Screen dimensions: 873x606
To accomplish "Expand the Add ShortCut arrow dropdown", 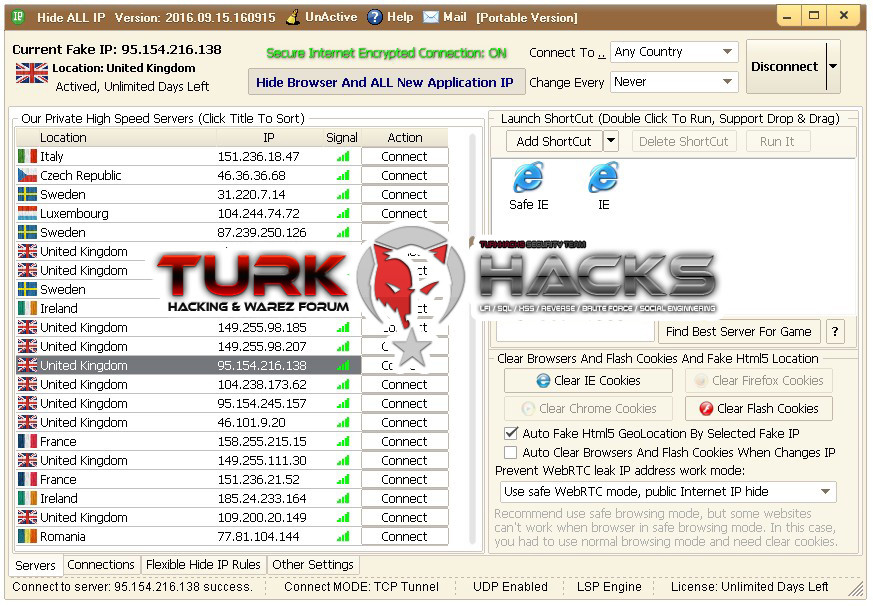I will (x=611, y=141).
